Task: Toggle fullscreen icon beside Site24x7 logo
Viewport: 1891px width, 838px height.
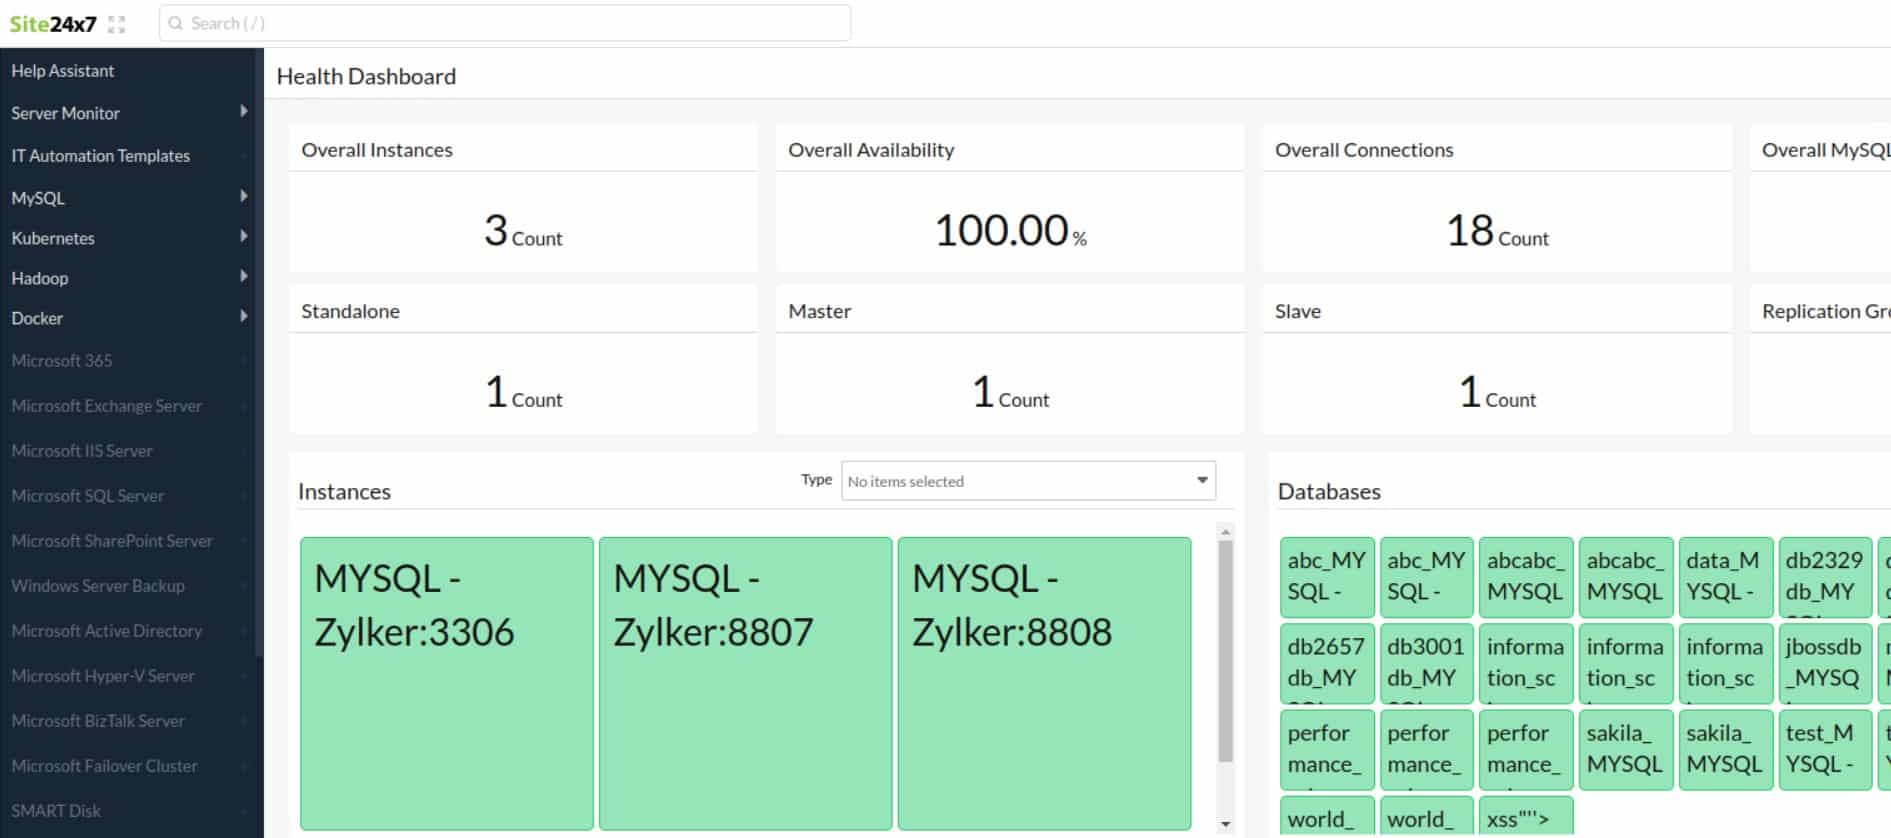Action: click(117, 24)
